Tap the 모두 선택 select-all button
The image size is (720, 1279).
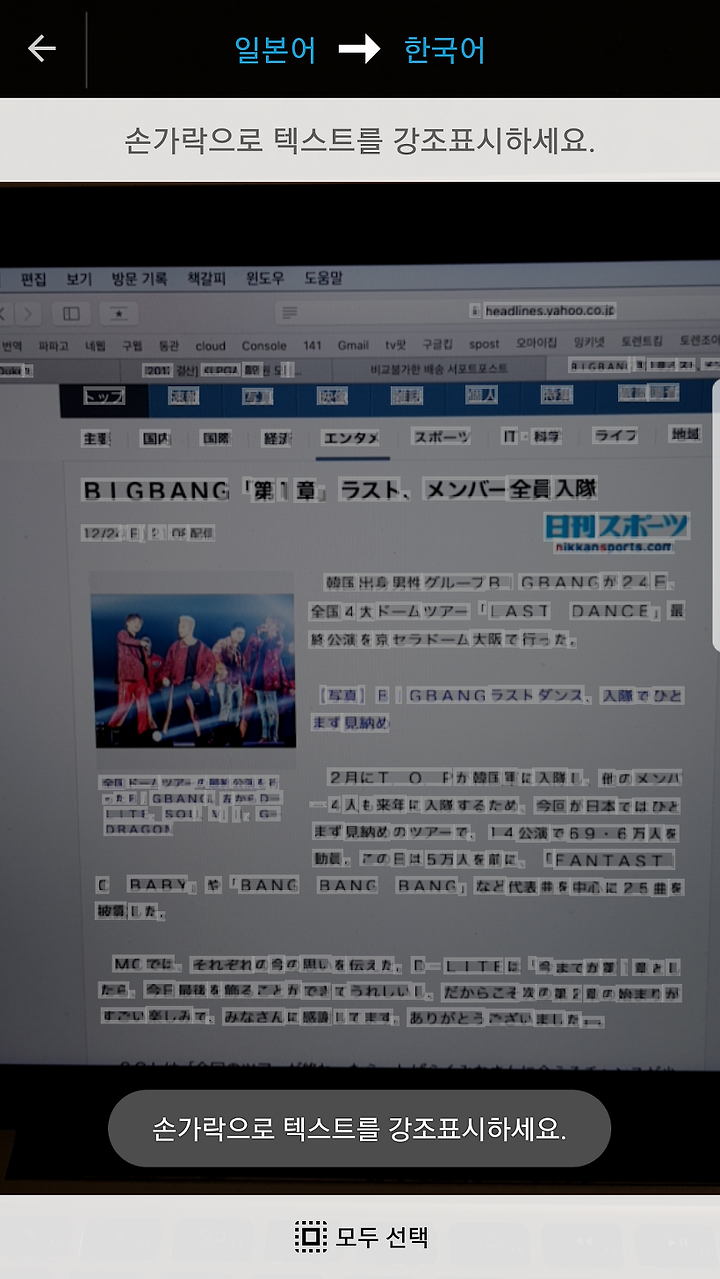361,1237
